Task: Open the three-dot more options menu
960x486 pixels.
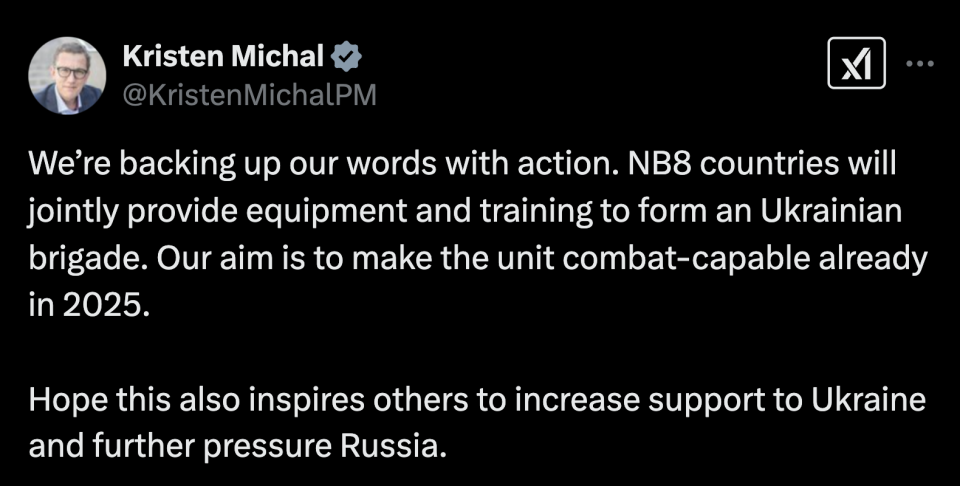Action: pos(920,63)
